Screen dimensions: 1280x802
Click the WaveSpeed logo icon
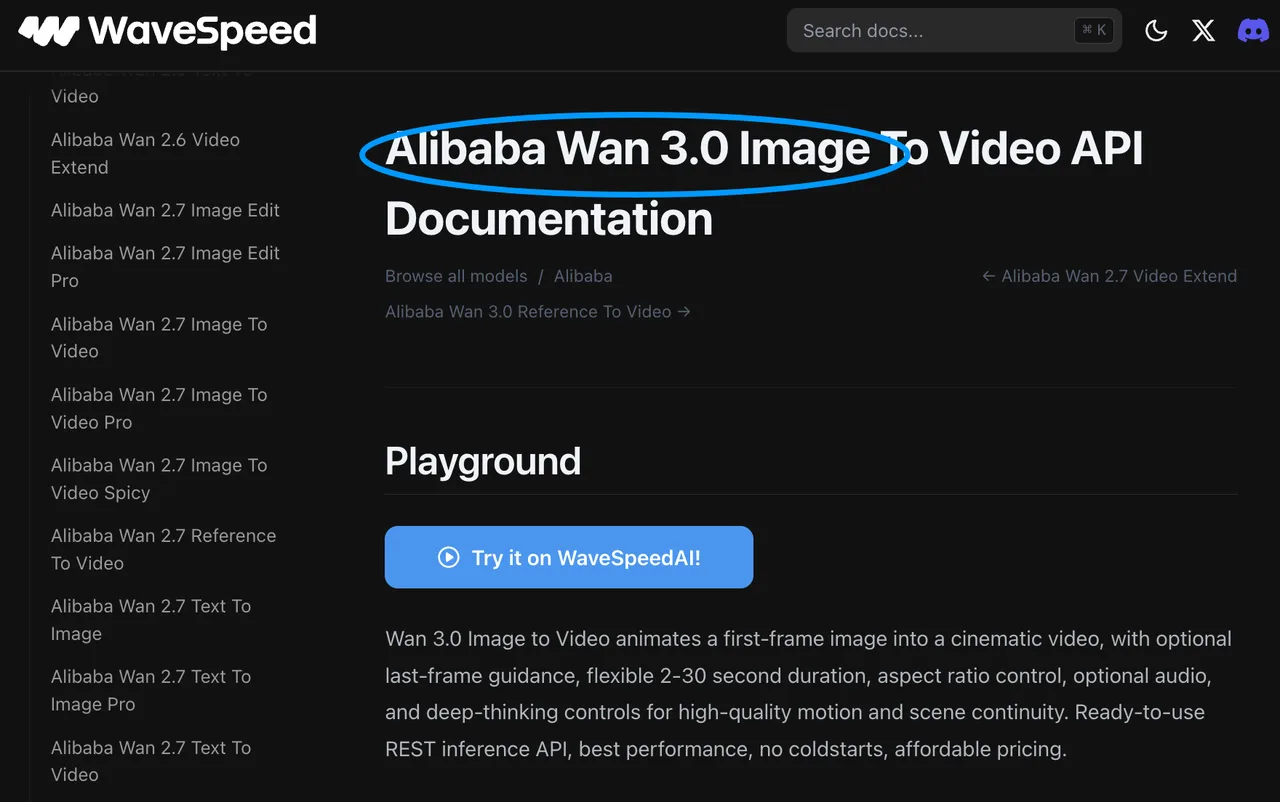tap(48, 31)
